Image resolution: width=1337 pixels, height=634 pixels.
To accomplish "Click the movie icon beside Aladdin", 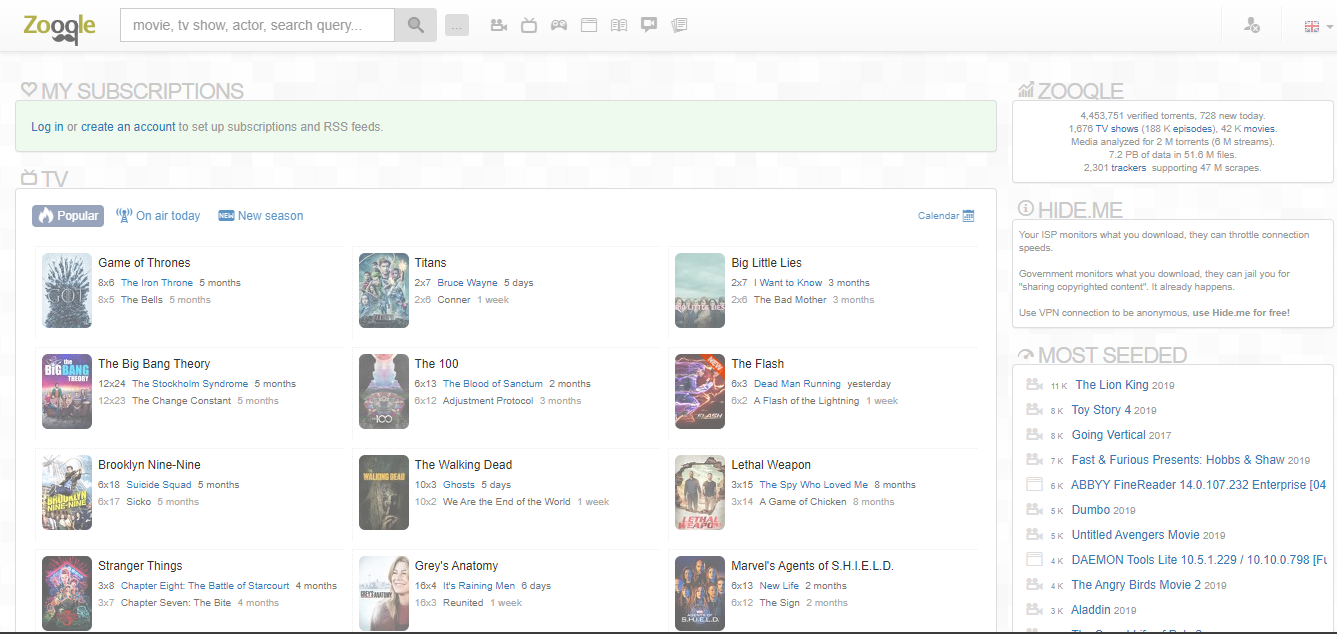I will (1034, 610).
